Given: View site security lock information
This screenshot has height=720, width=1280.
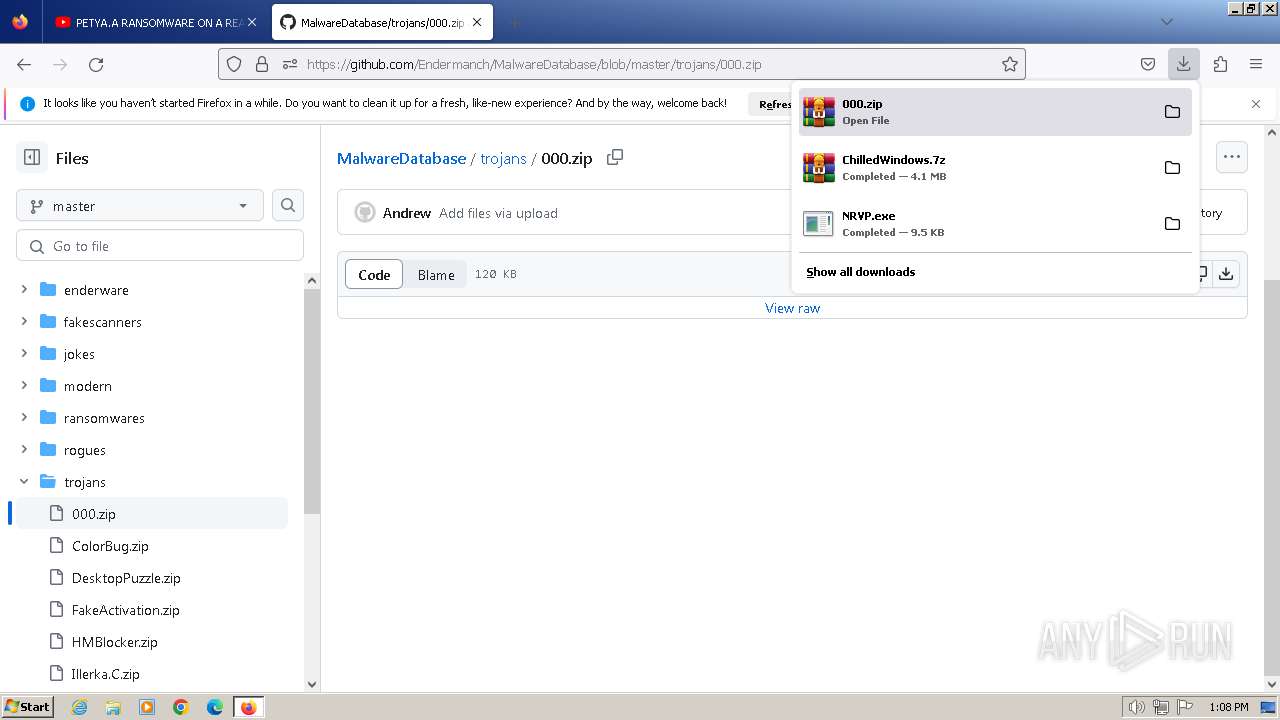Looking at the screenshot, I should (262, 64).
